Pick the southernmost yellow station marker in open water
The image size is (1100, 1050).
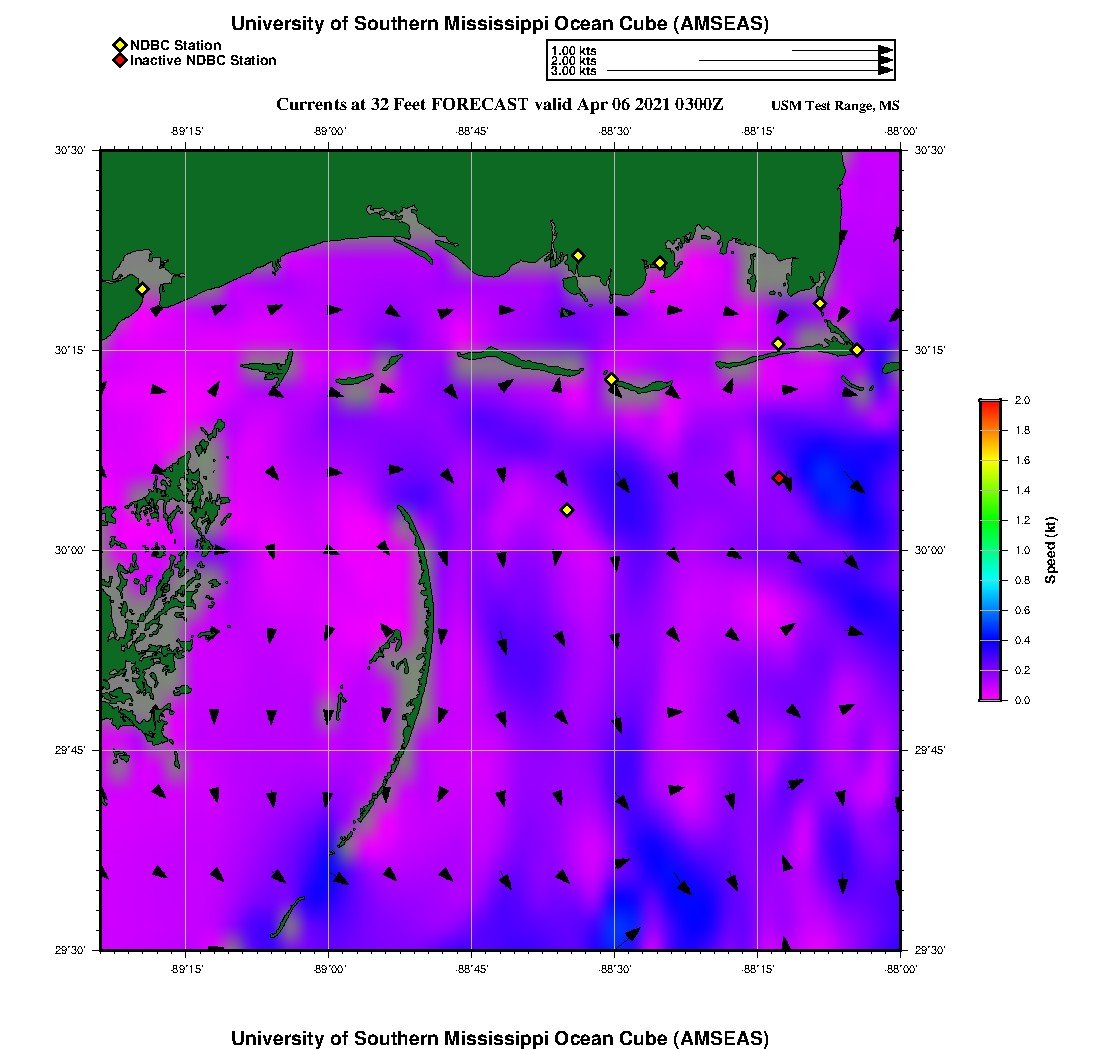(x=567, y=510)
